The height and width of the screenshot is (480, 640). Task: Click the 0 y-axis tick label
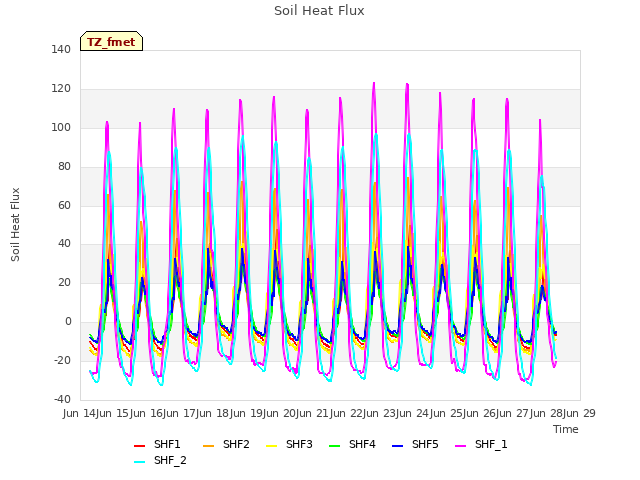(x=68, y=322)
